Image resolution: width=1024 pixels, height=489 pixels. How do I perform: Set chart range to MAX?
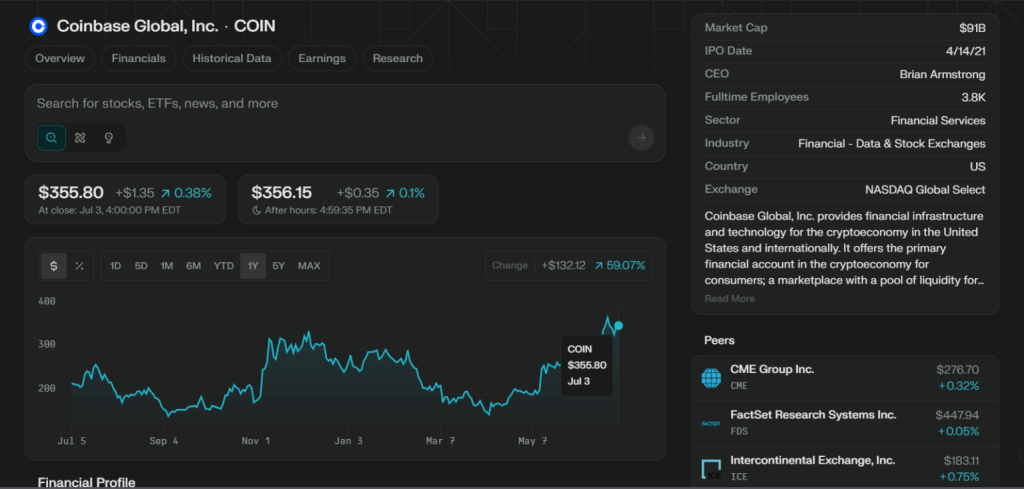pyautogui.click(x=309, y=266)
